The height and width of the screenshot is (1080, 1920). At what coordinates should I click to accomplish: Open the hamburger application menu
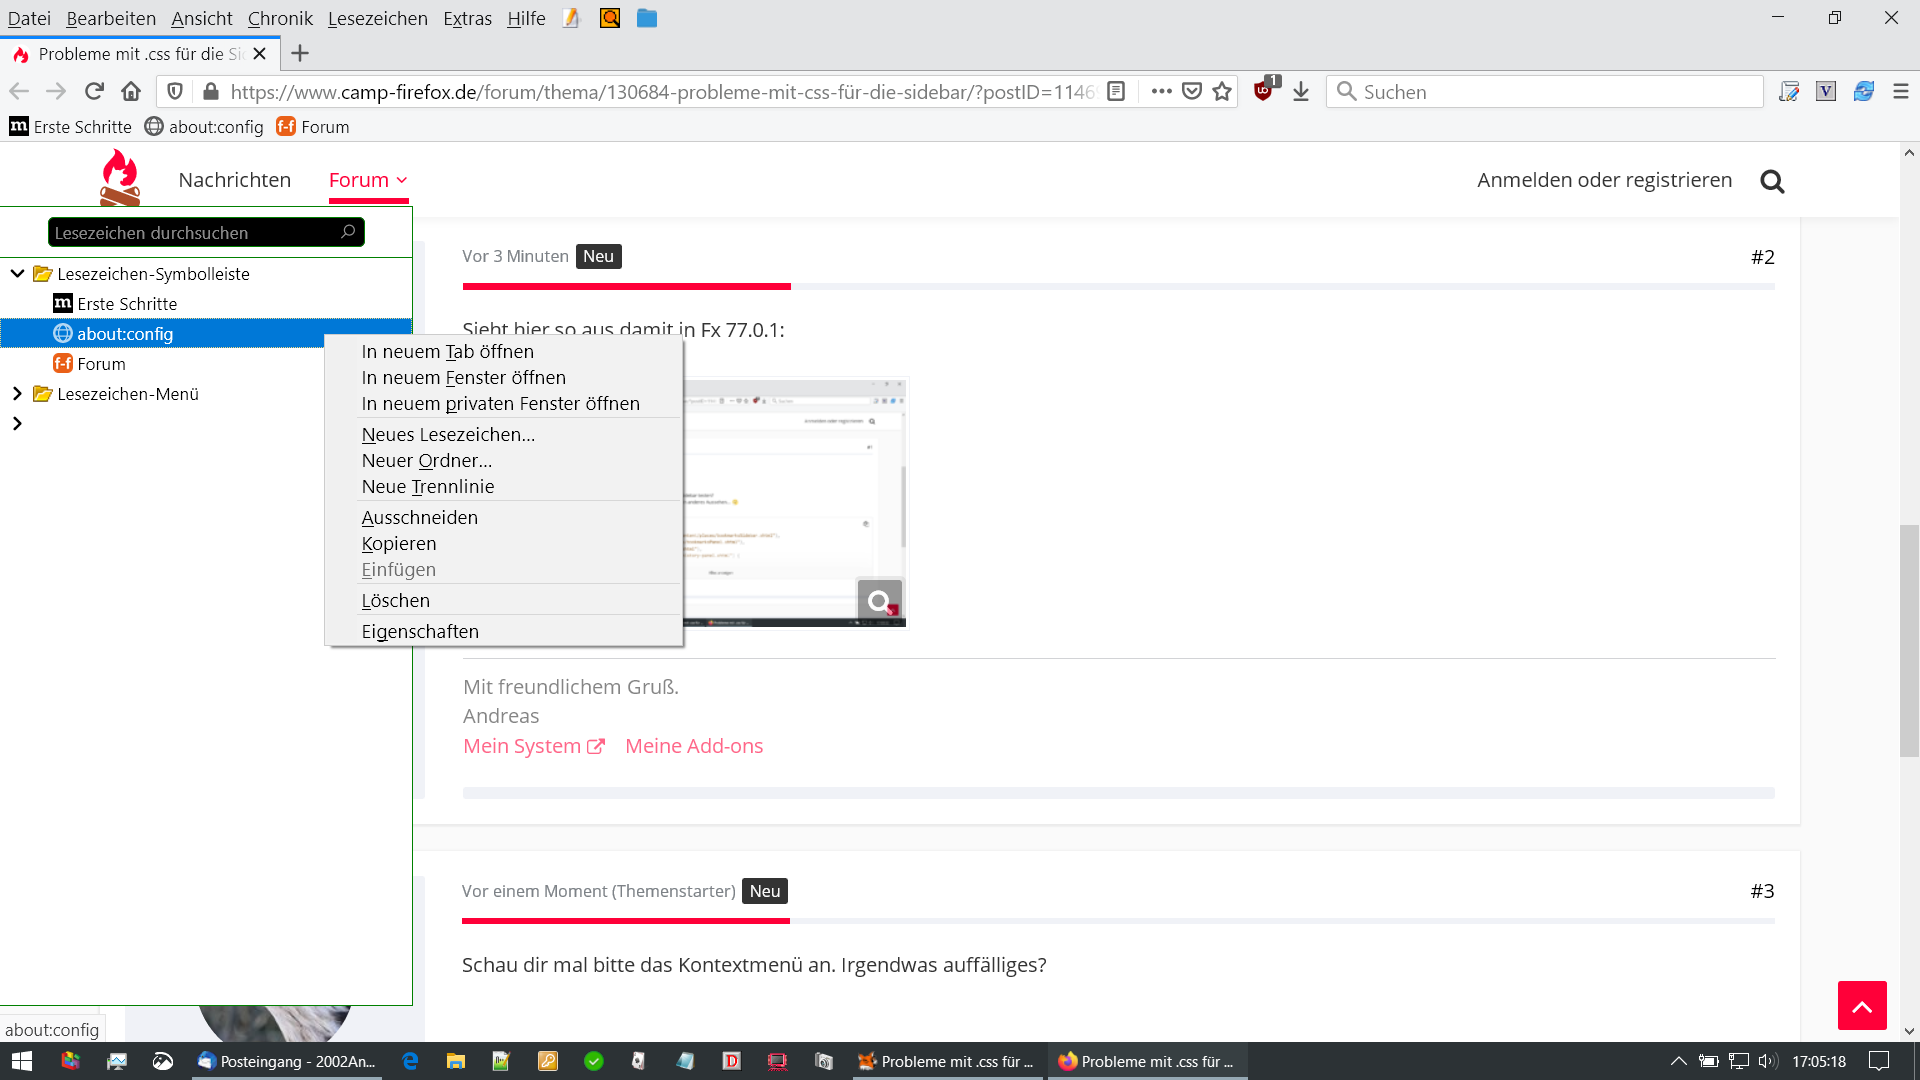tap(1901, 92)
